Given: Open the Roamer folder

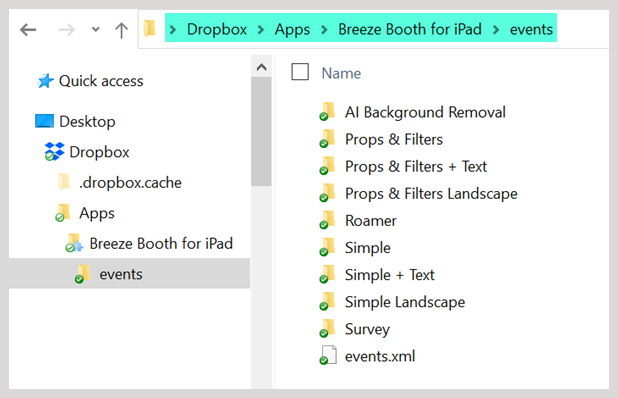Looking at the screenshot, I should (x=370, y=221).
